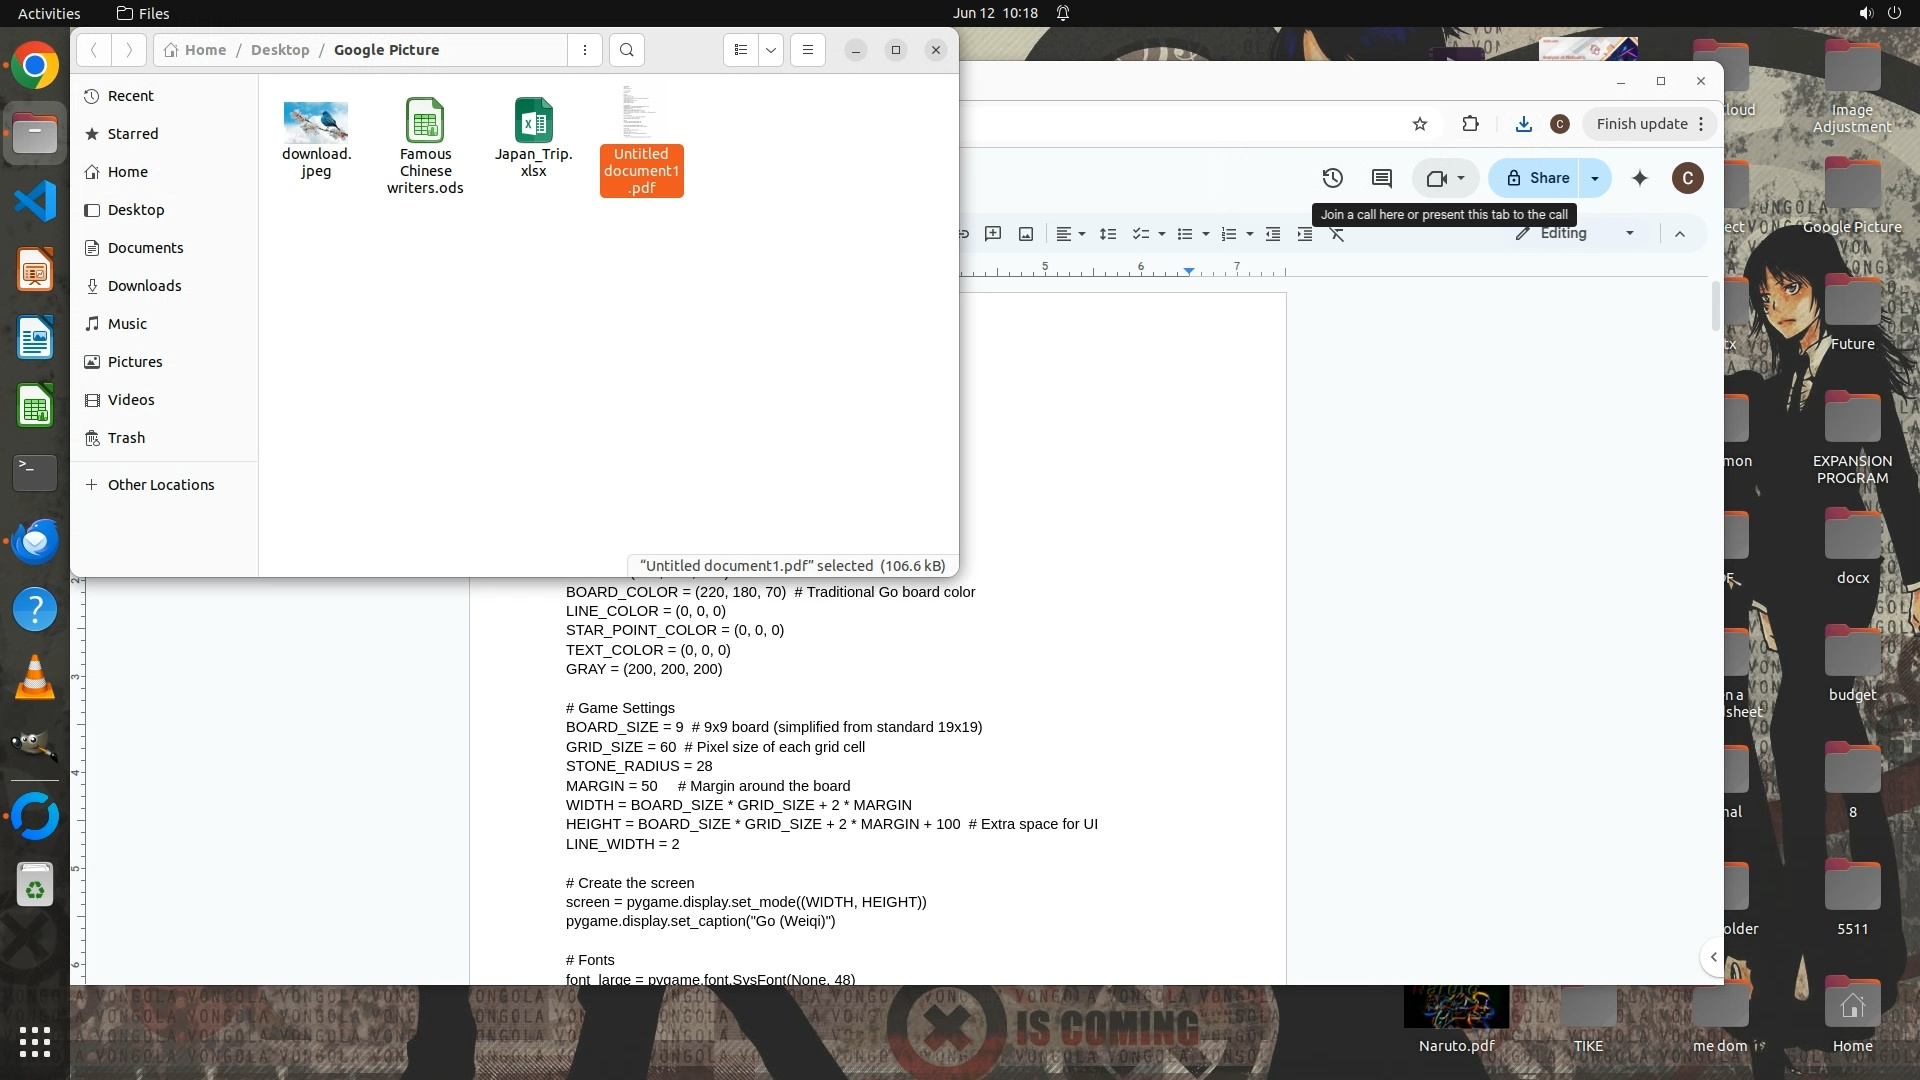
Task: Expand the Files view options chevron
Action: [x=771, y=50]
